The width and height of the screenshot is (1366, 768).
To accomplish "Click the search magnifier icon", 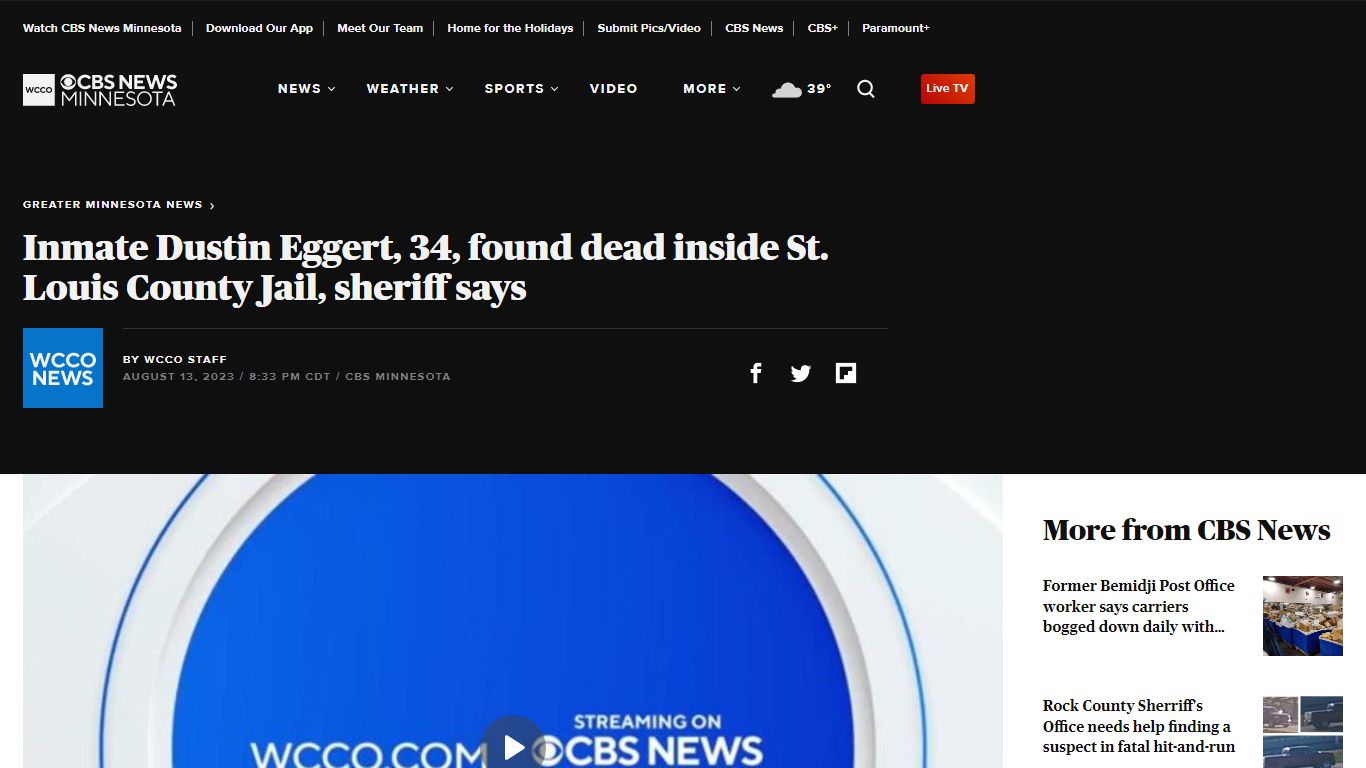I will 866,89.
